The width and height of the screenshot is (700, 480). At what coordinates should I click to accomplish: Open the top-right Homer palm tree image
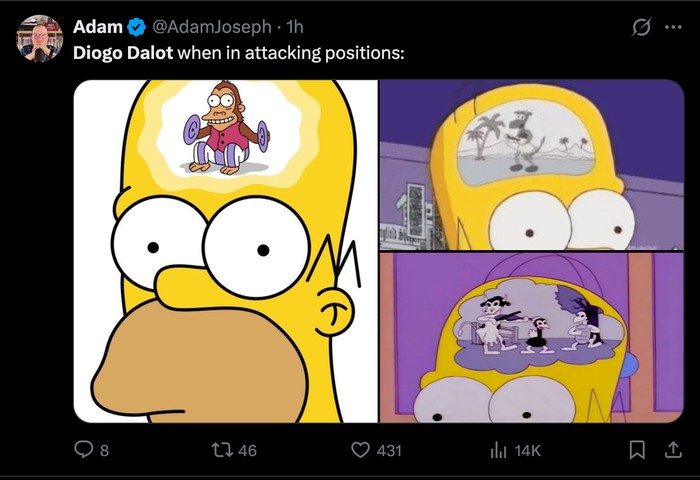[x=531, y=164]
